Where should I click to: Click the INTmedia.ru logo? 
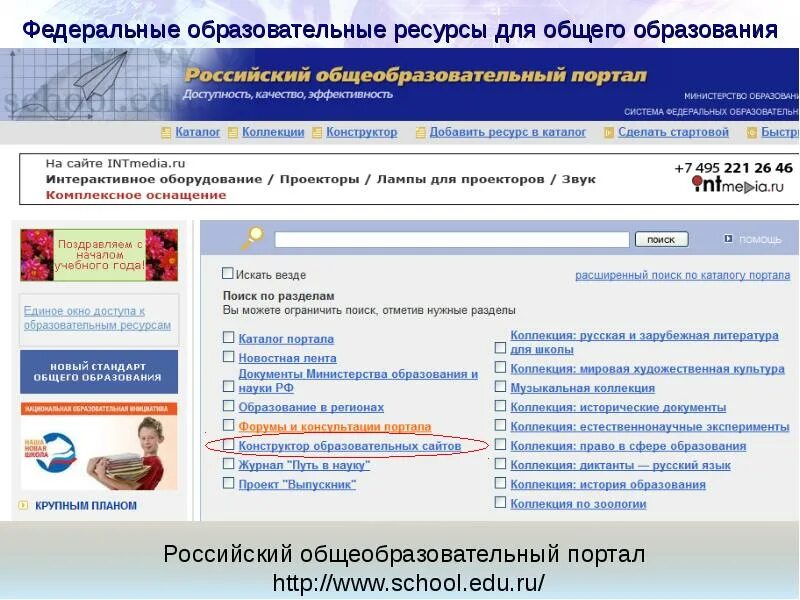pyautogui.click(x=737, y=185)
